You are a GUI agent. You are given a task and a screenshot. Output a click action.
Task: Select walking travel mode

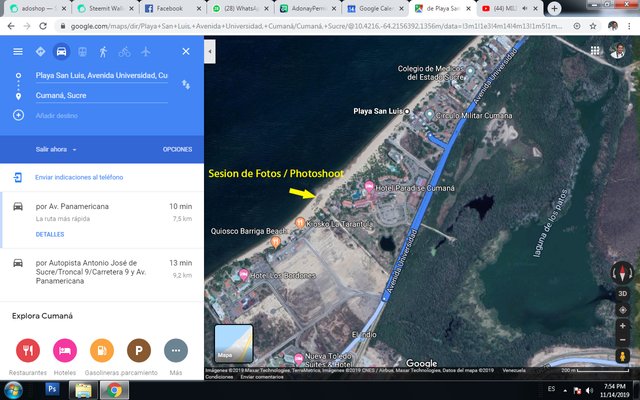pos(103,51)
